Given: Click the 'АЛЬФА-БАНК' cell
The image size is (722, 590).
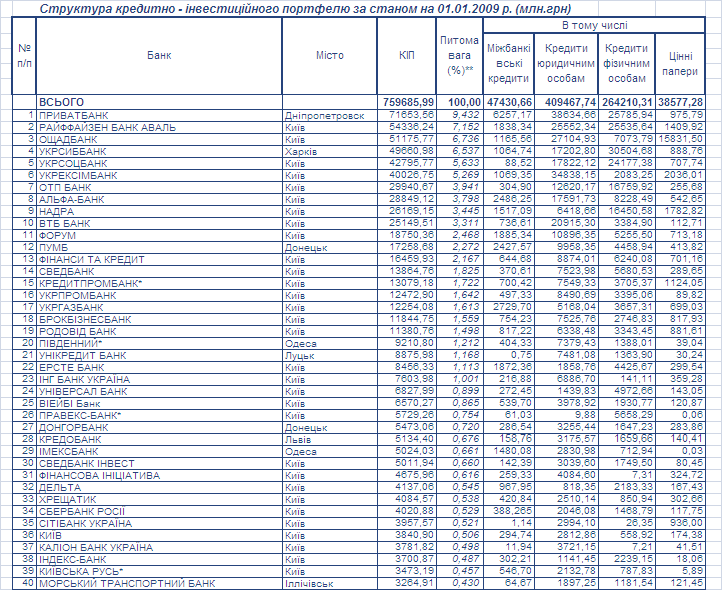Looking at the screenshot, I should click(159, 199).
